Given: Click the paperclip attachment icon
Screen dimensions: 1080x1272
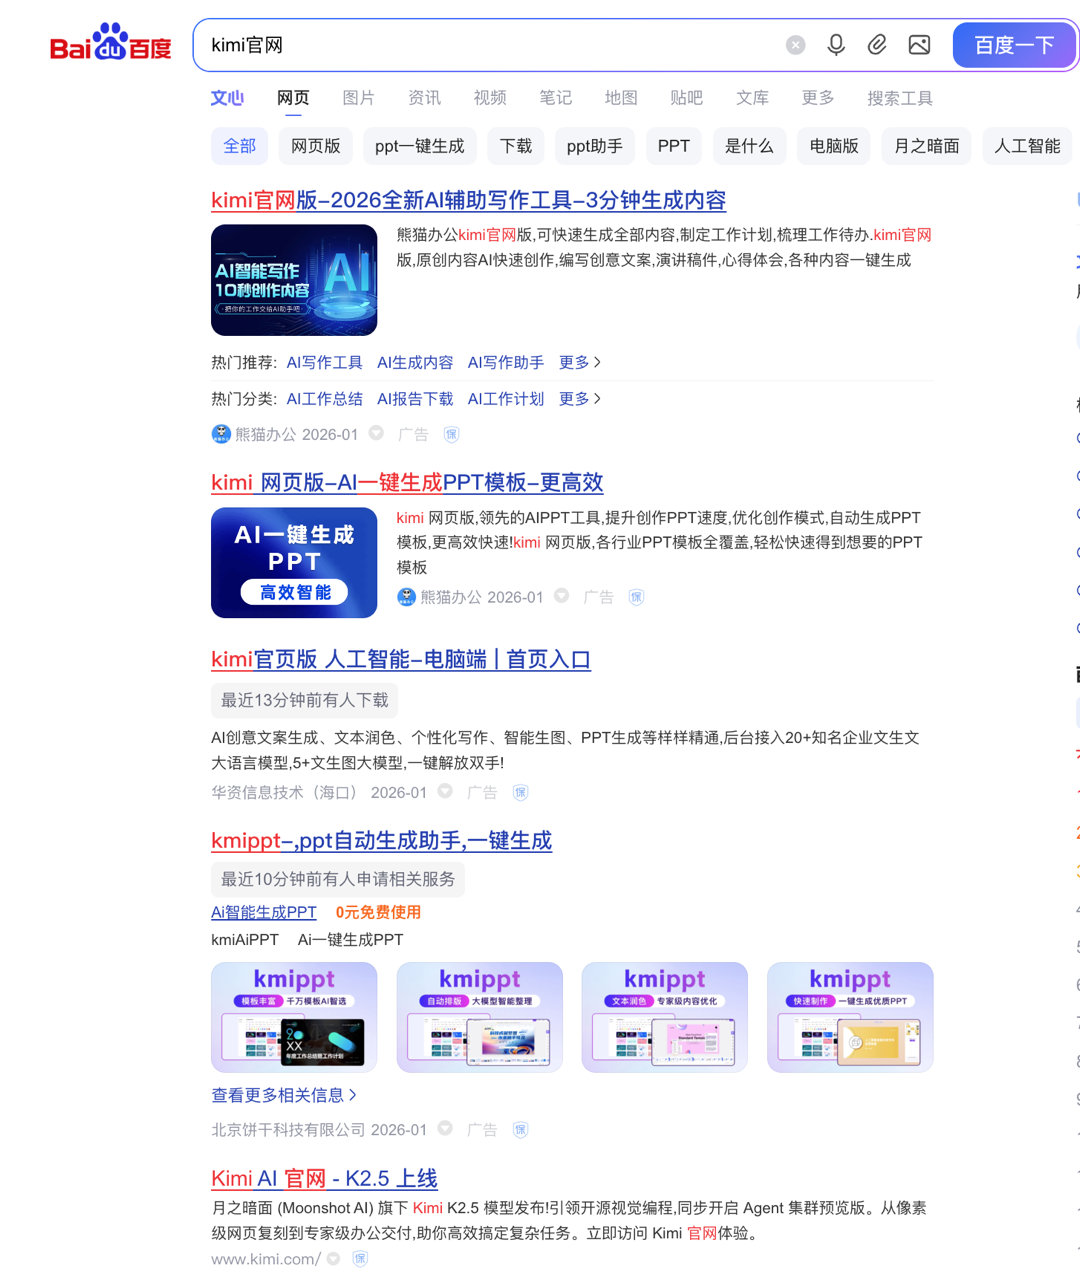Looking at the screenshot, I should point(877,44).
